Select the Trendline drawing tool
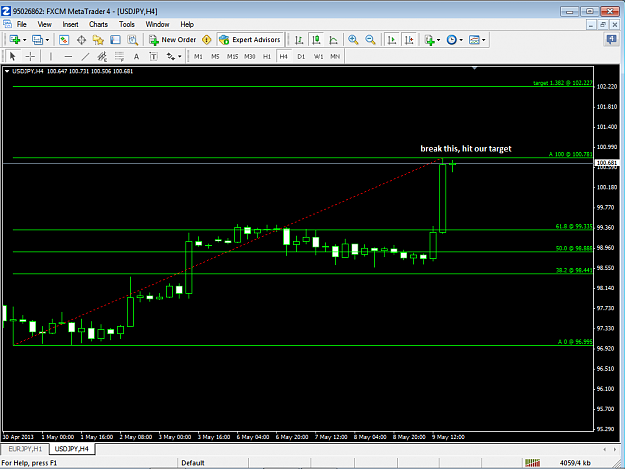This screenshot has height=469, width=625. point(85,57)
